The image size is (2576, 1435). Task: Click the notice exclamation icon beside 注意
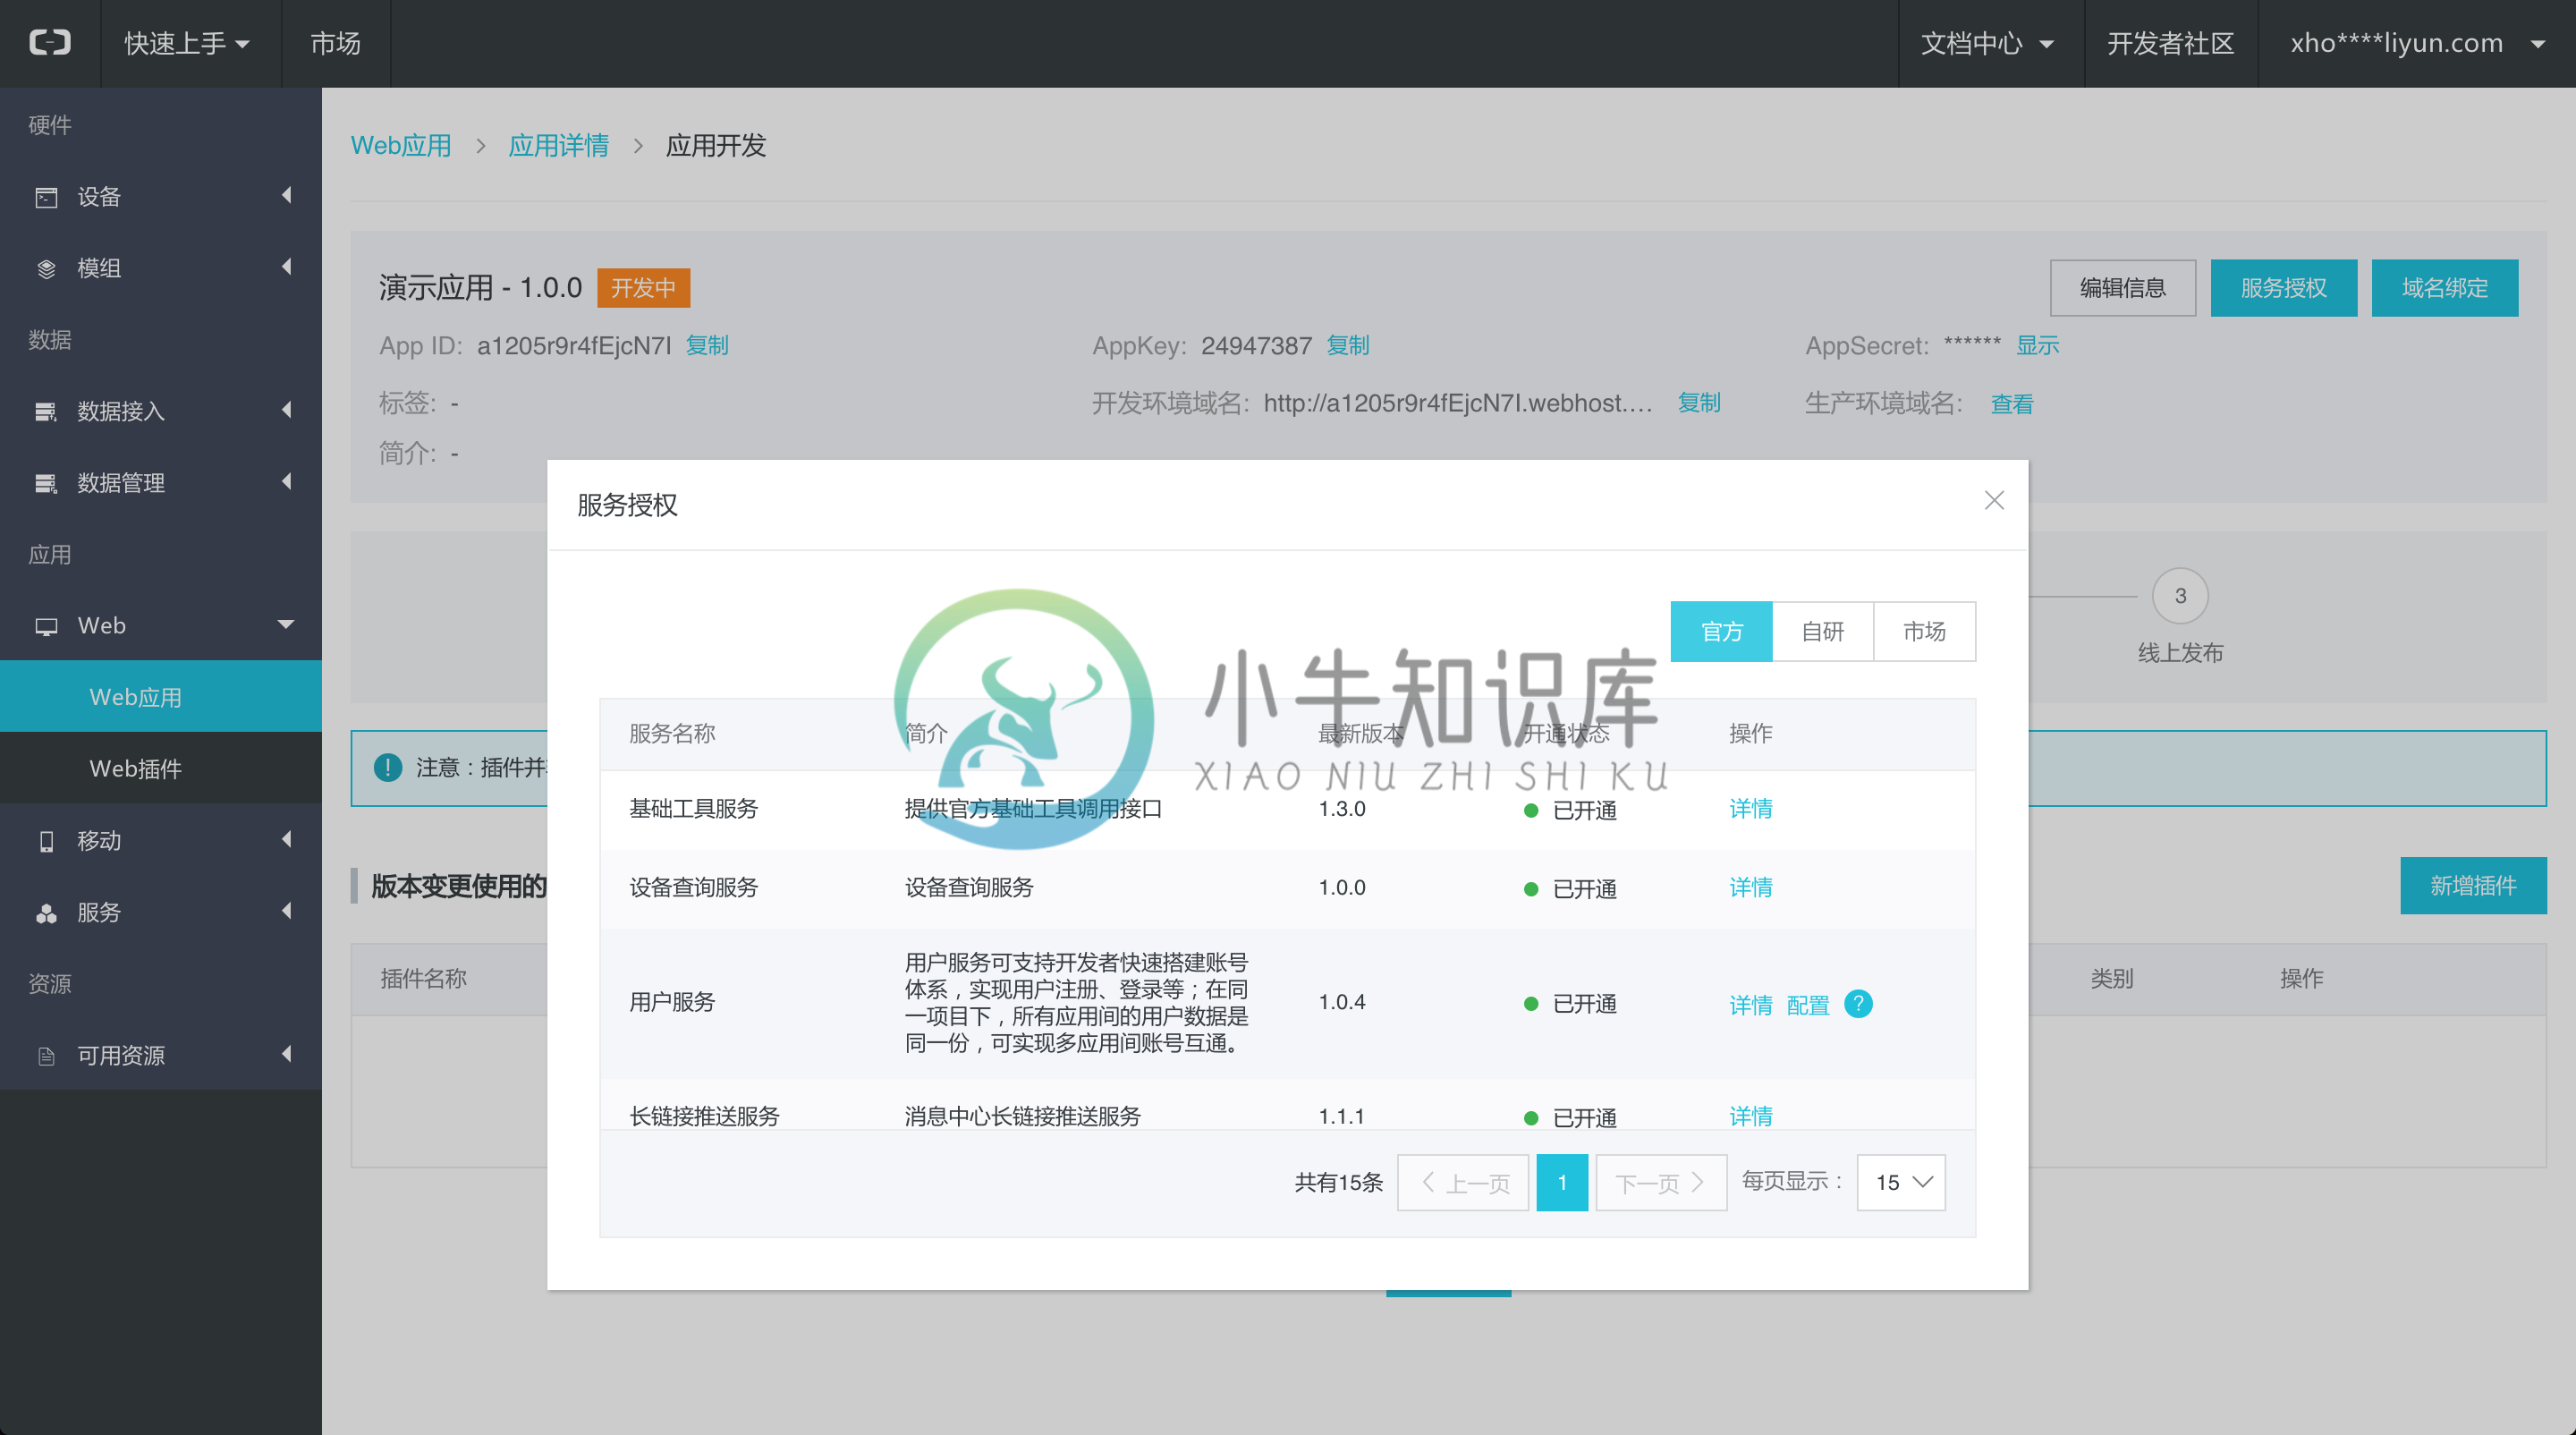388,768
